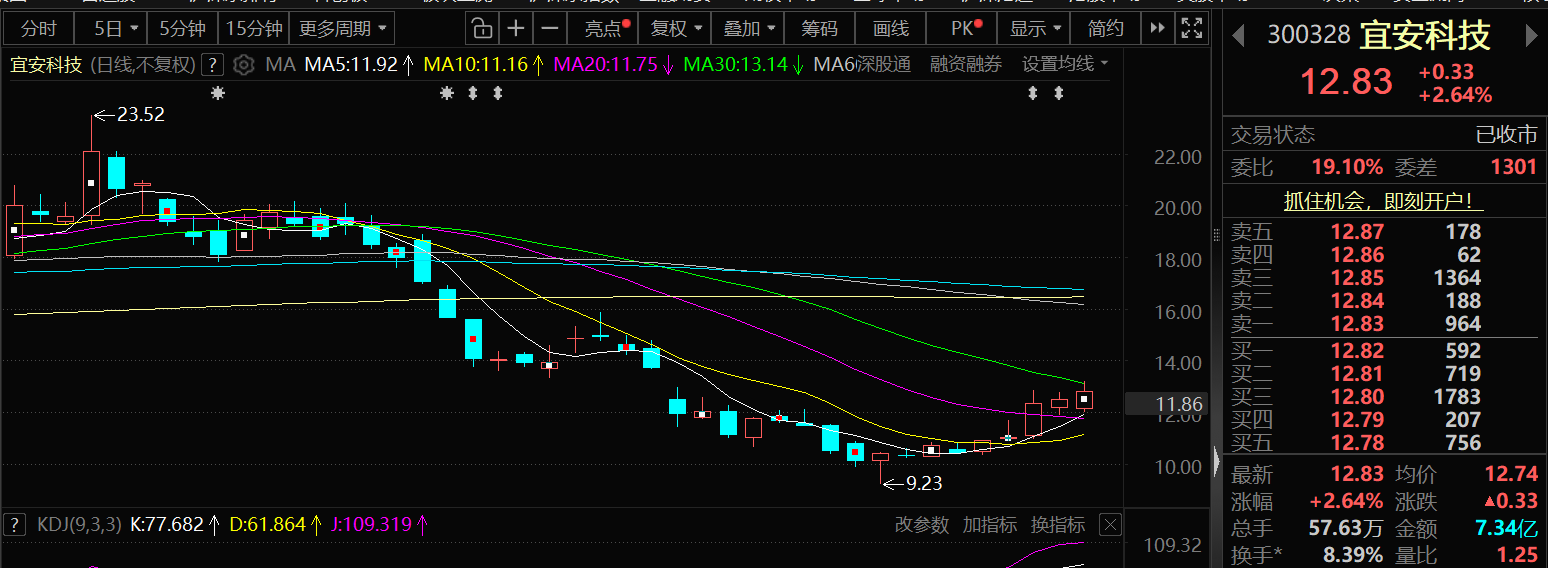This screenshot has width=1548, height=568.
Task: Open the 画线 drawing tools
Action: point(891,28)
